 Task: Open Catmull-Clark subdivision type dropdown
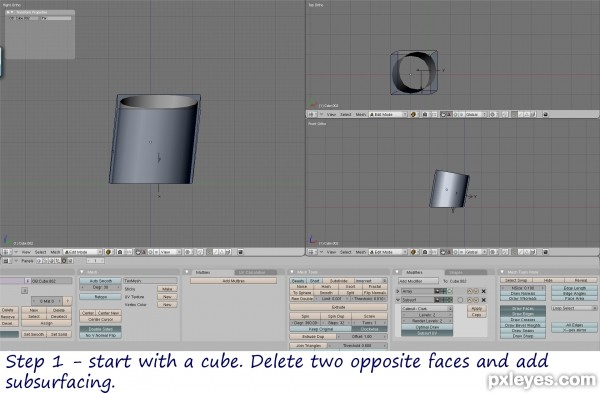pyautogui.click(x=427, y=308)
